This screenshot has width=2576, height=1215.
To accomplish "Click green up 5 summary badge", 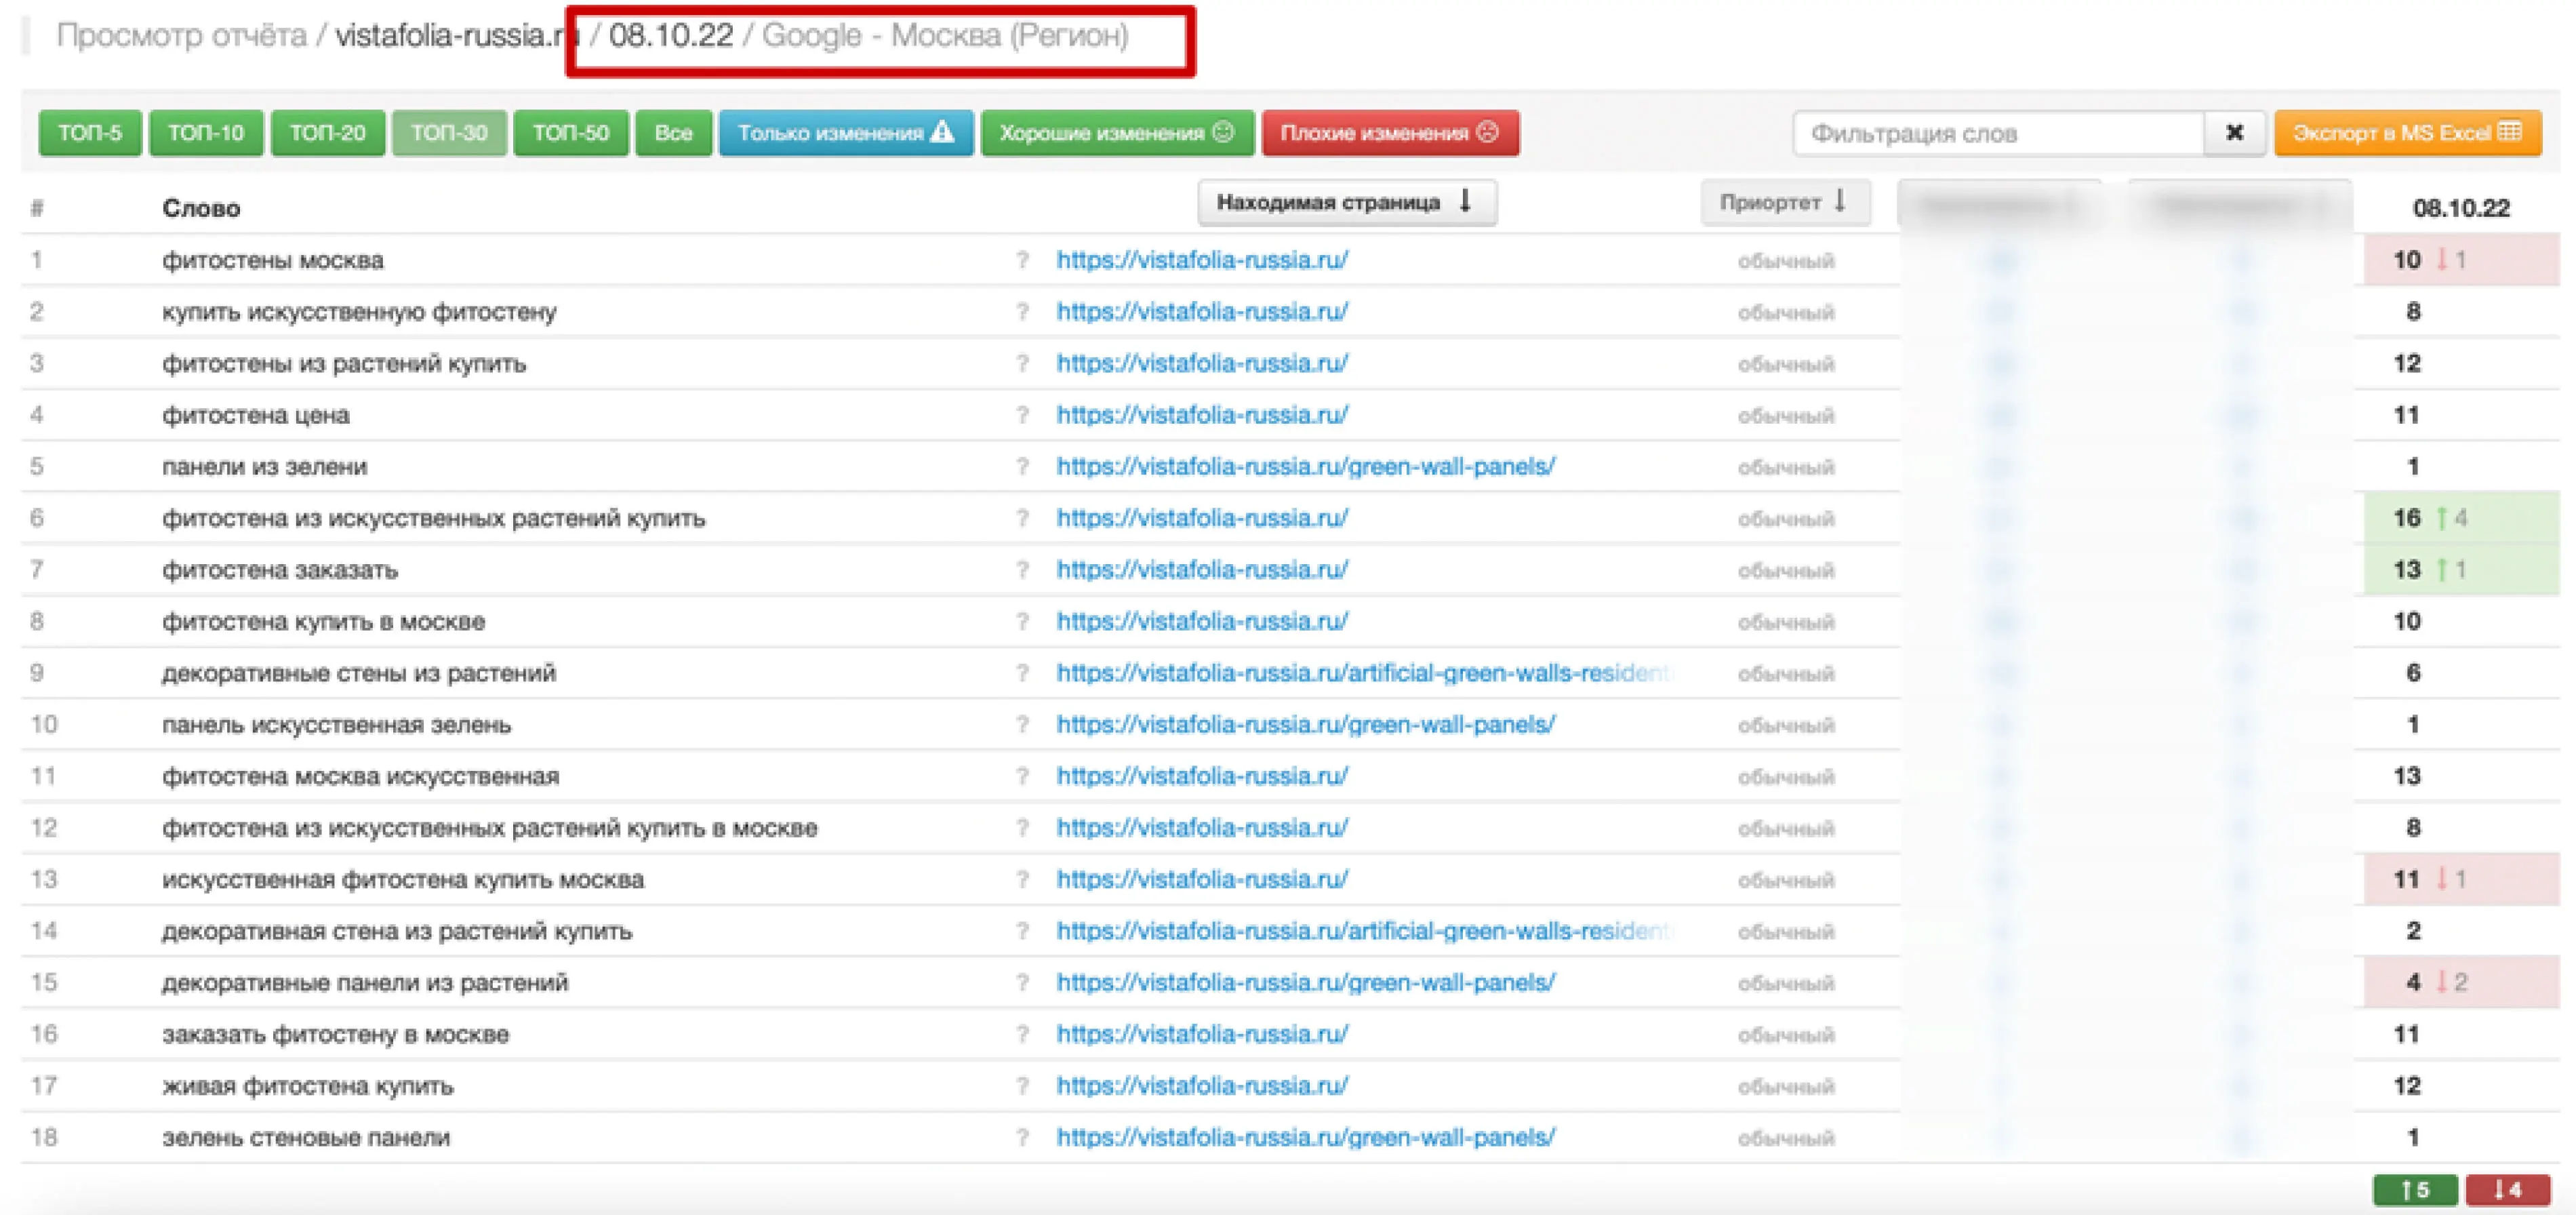I will click(2415, 1189).
